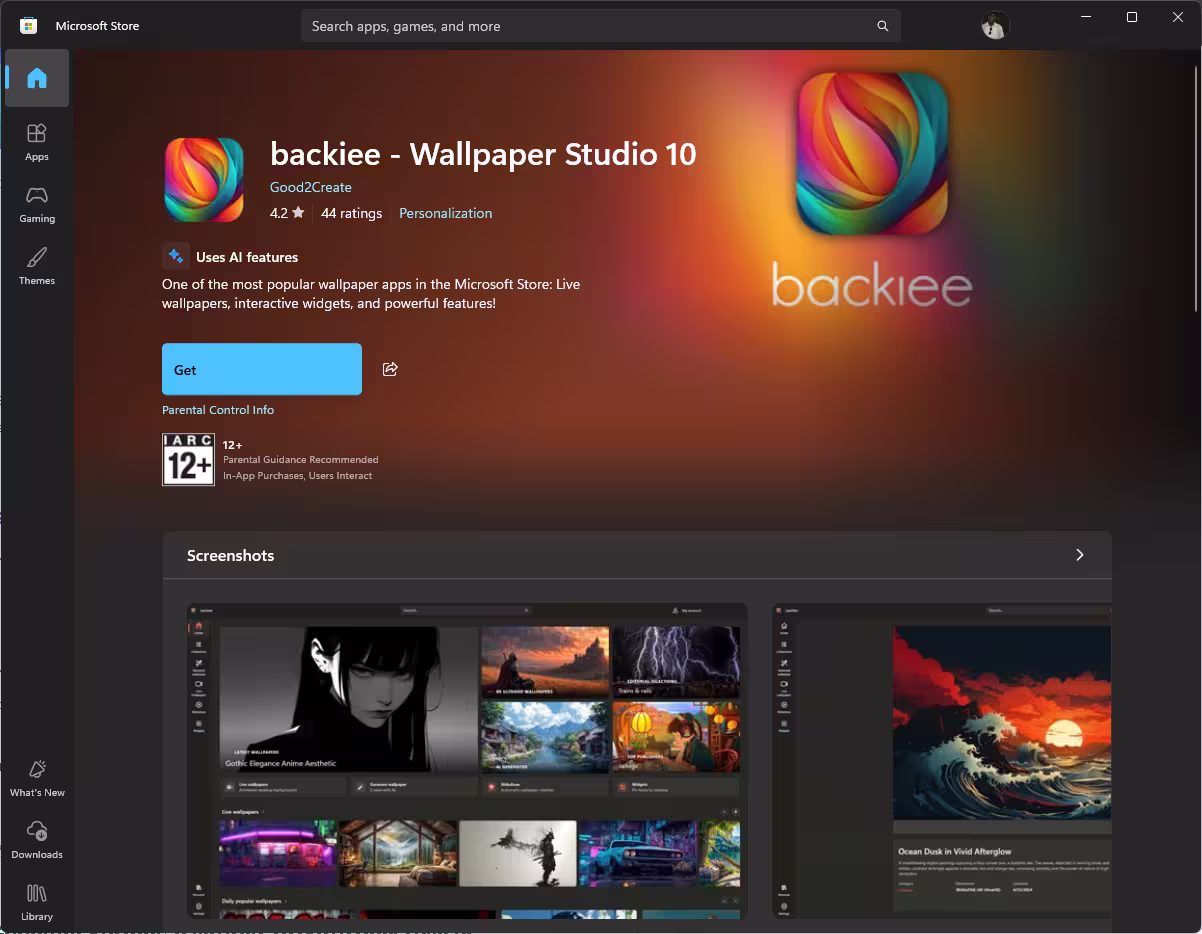Image resolution: width=1202 pixels, height=934 pixels.
Task: Open the Downloads section
Action: 37,840
